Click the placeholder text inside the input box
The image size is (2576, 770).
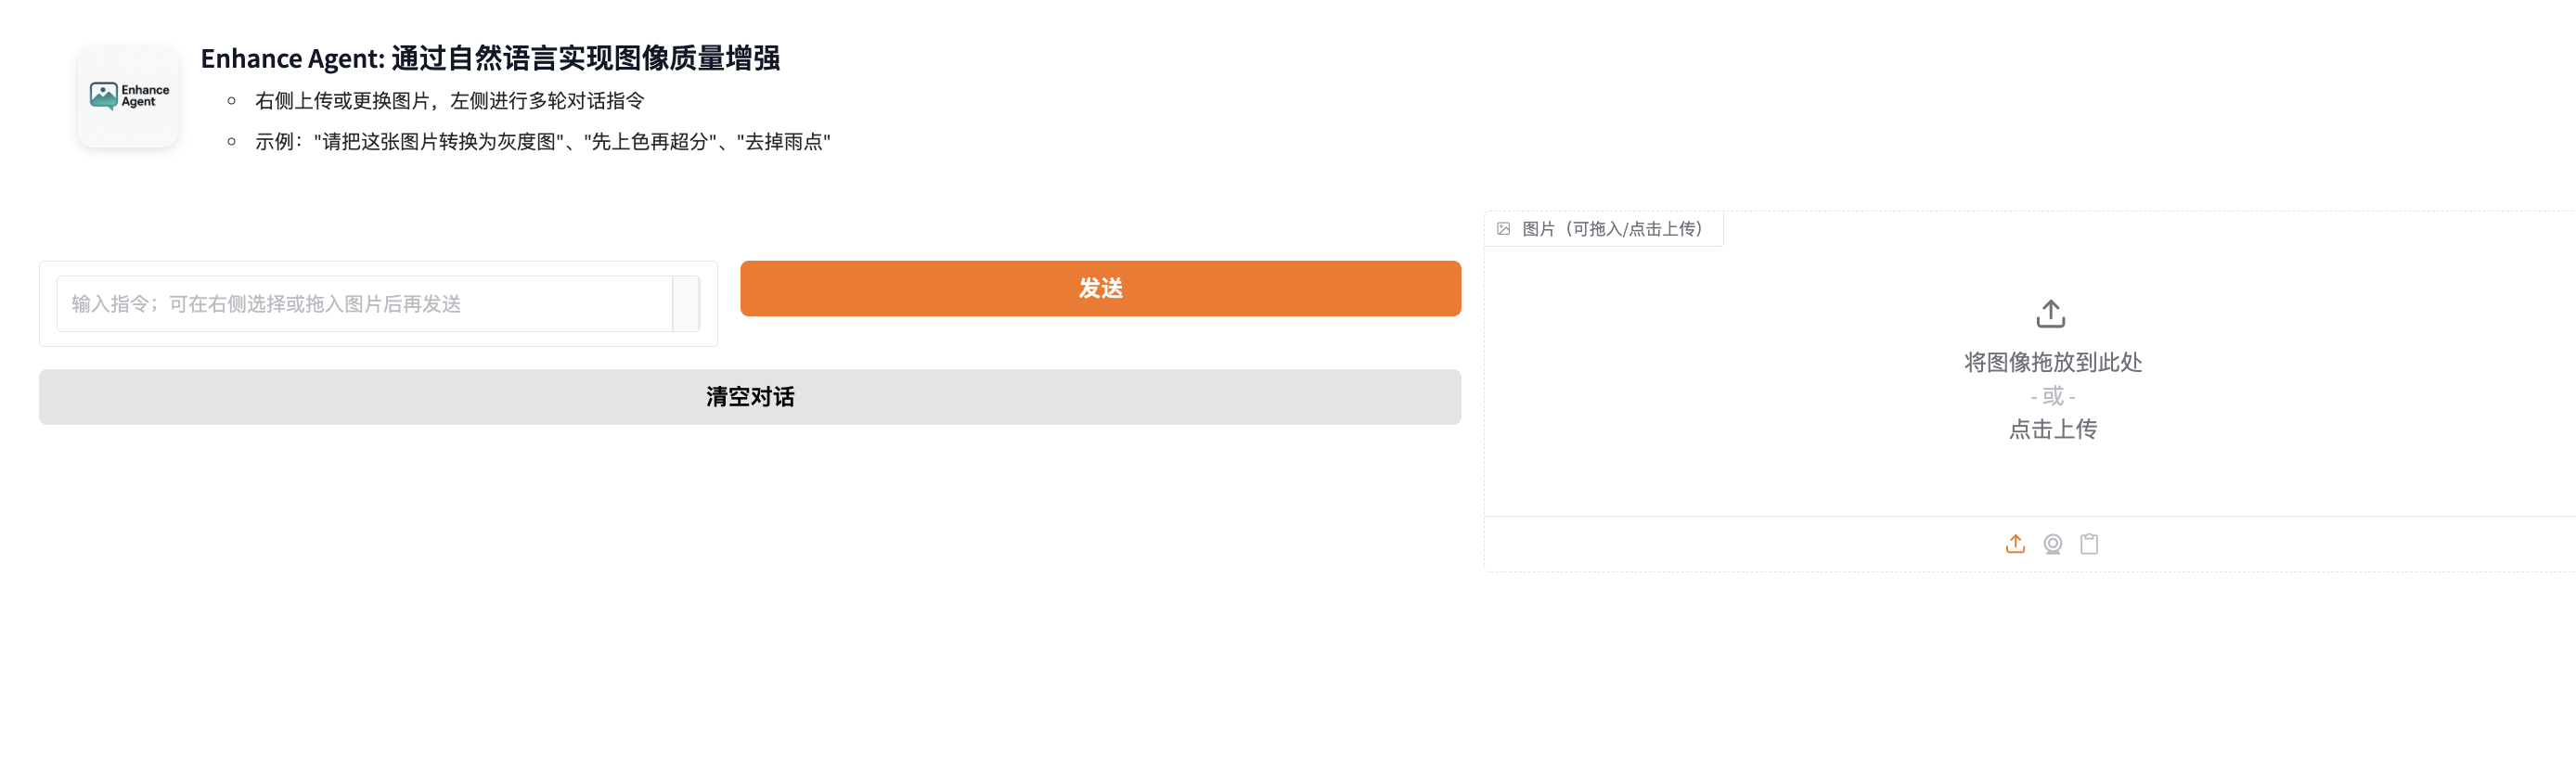click(265, 304)
